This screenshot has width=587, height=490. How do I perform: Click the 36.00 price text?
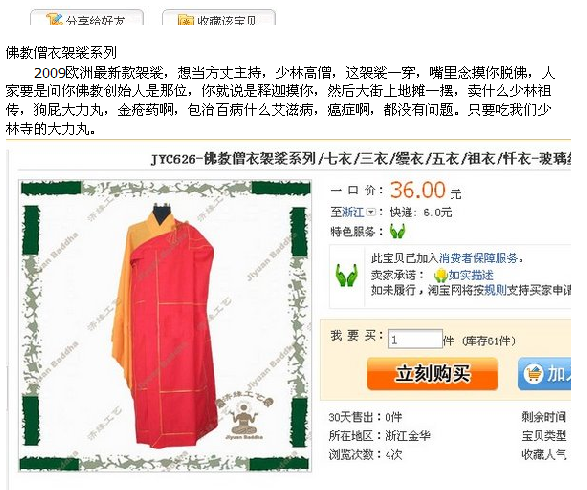click(417, 189)
